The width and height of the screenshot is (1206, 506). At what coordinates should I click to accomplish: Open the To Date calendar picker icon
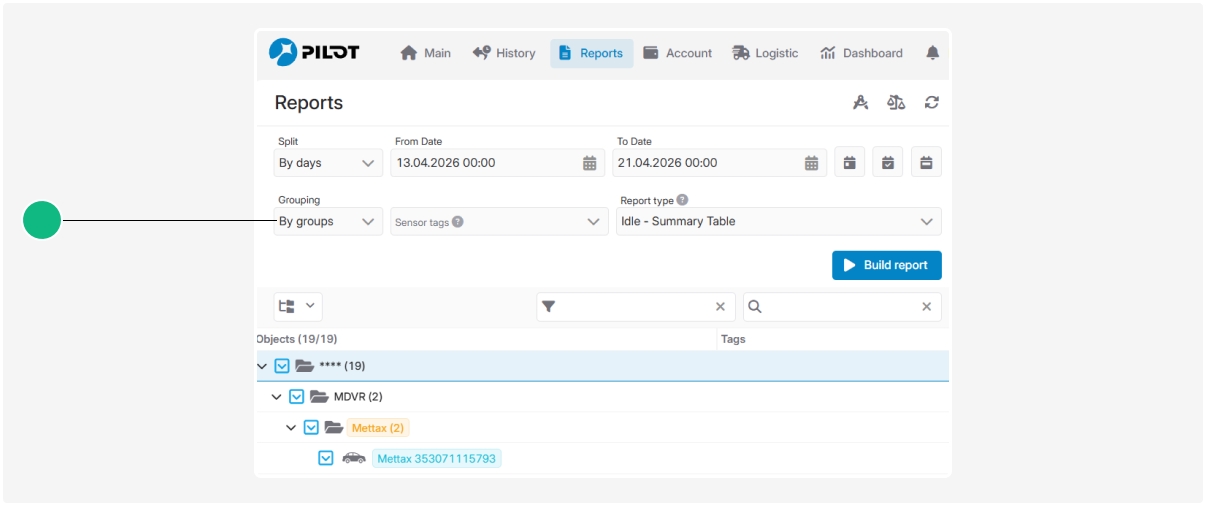[812, 163]
